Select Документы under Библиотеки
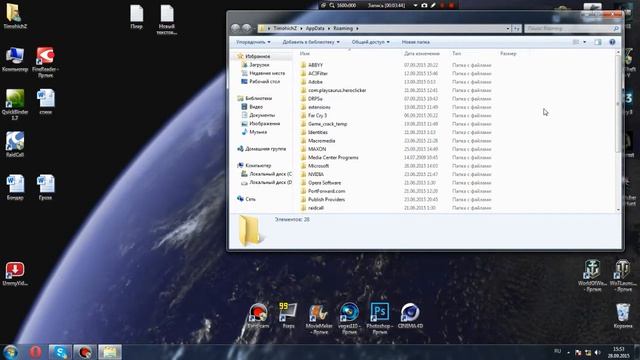Viewport: 640px width, 360px height. [262, 115]
